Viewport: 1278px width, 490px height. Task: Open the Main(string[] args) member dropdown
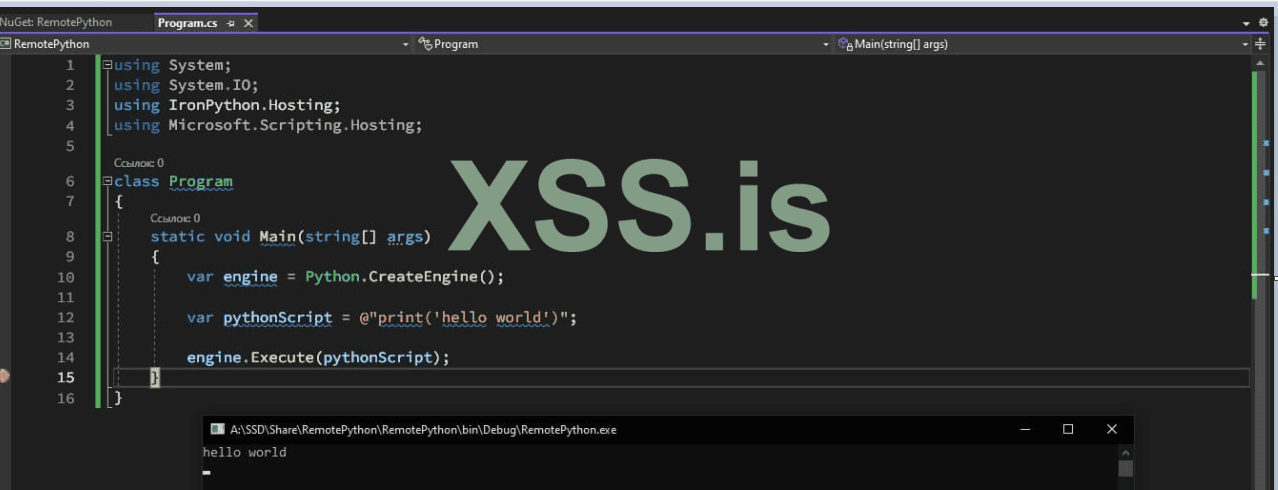coord(1044,44)
